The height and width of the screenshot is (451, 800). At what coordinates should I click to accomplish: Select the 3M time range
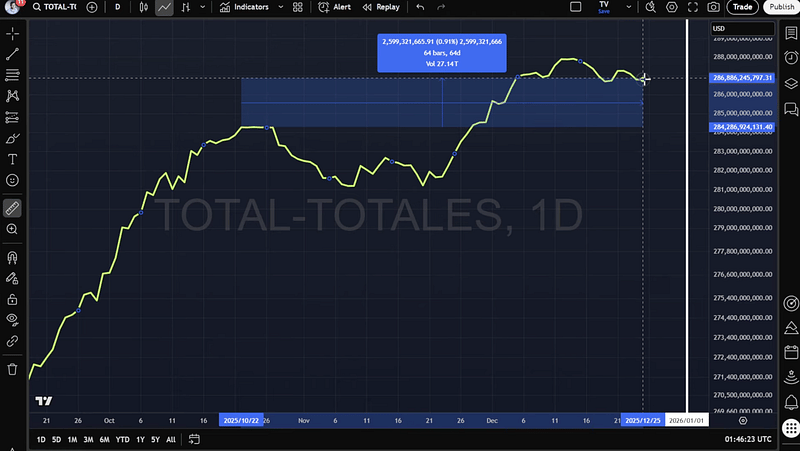pos(88,439)
